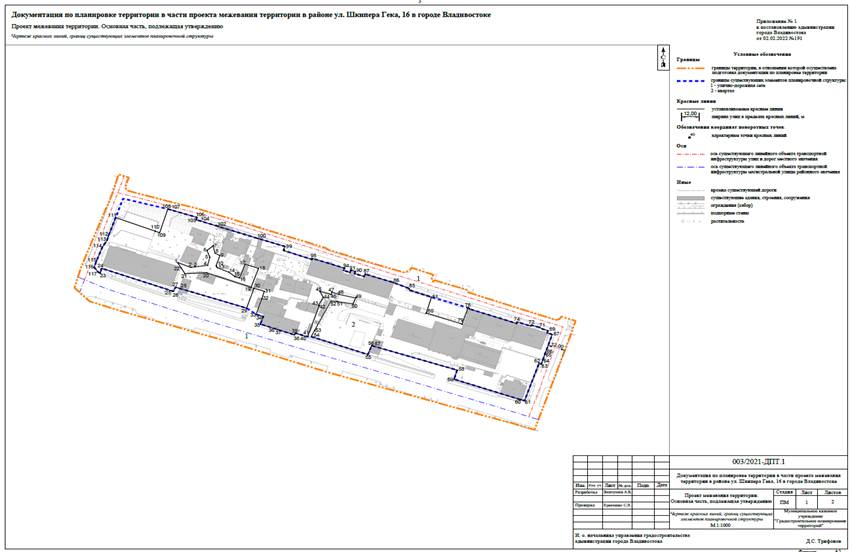Click the municipal institution name cell in title block
Viewport: 852px width, 552px height.
click(811, 518)
